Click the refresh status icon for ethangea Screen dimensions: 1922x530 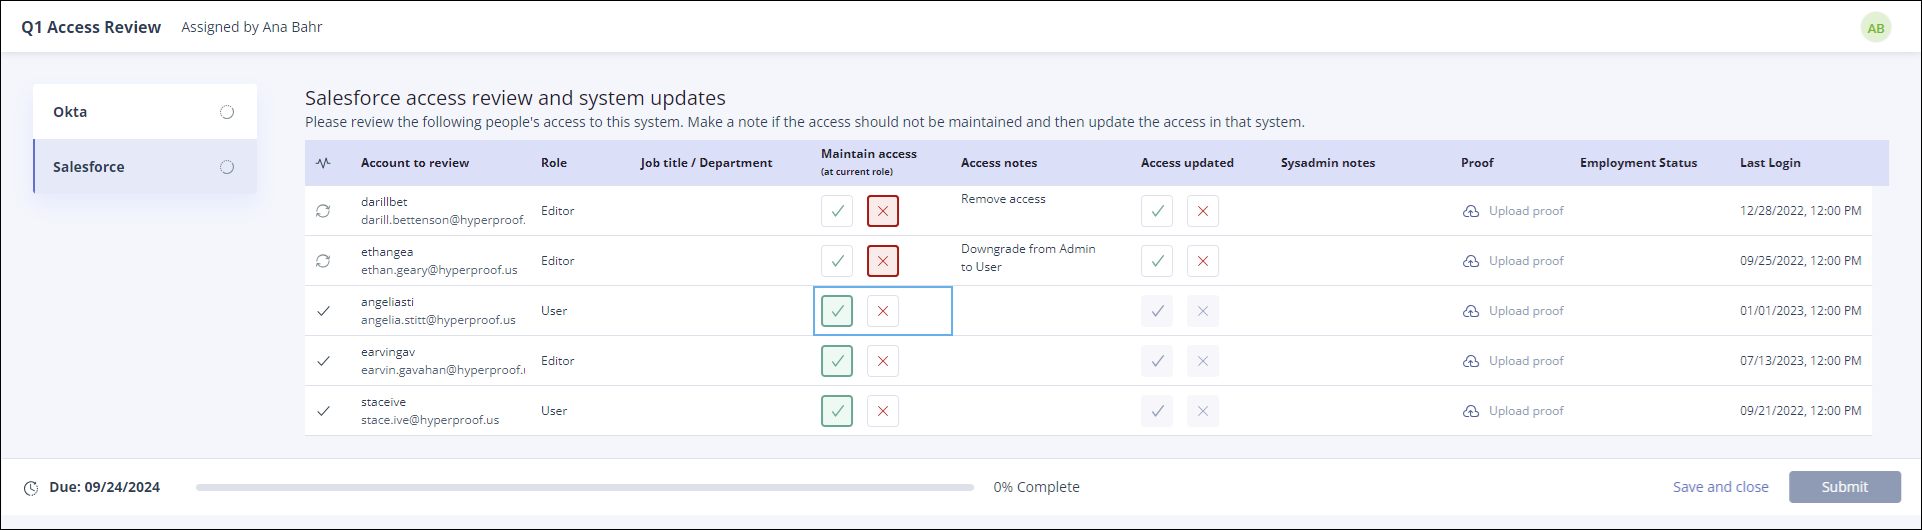[323, 261]
